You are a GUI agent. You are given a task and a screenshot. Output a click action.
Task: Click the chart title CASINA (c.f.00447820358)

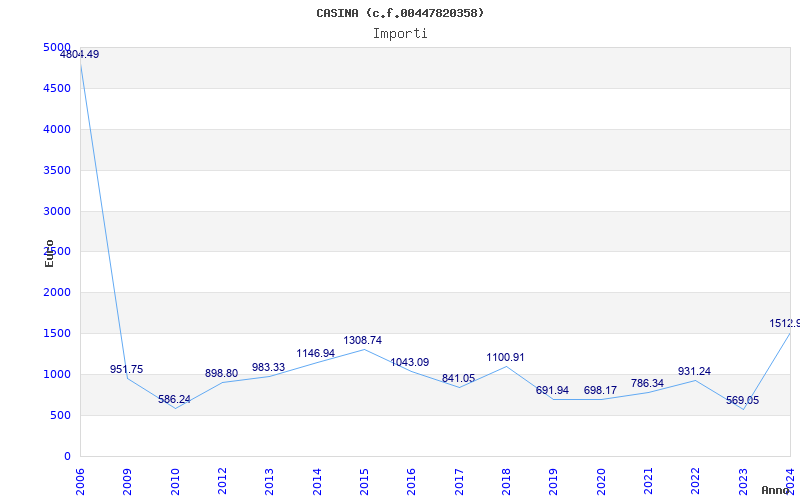pos(400,13)
